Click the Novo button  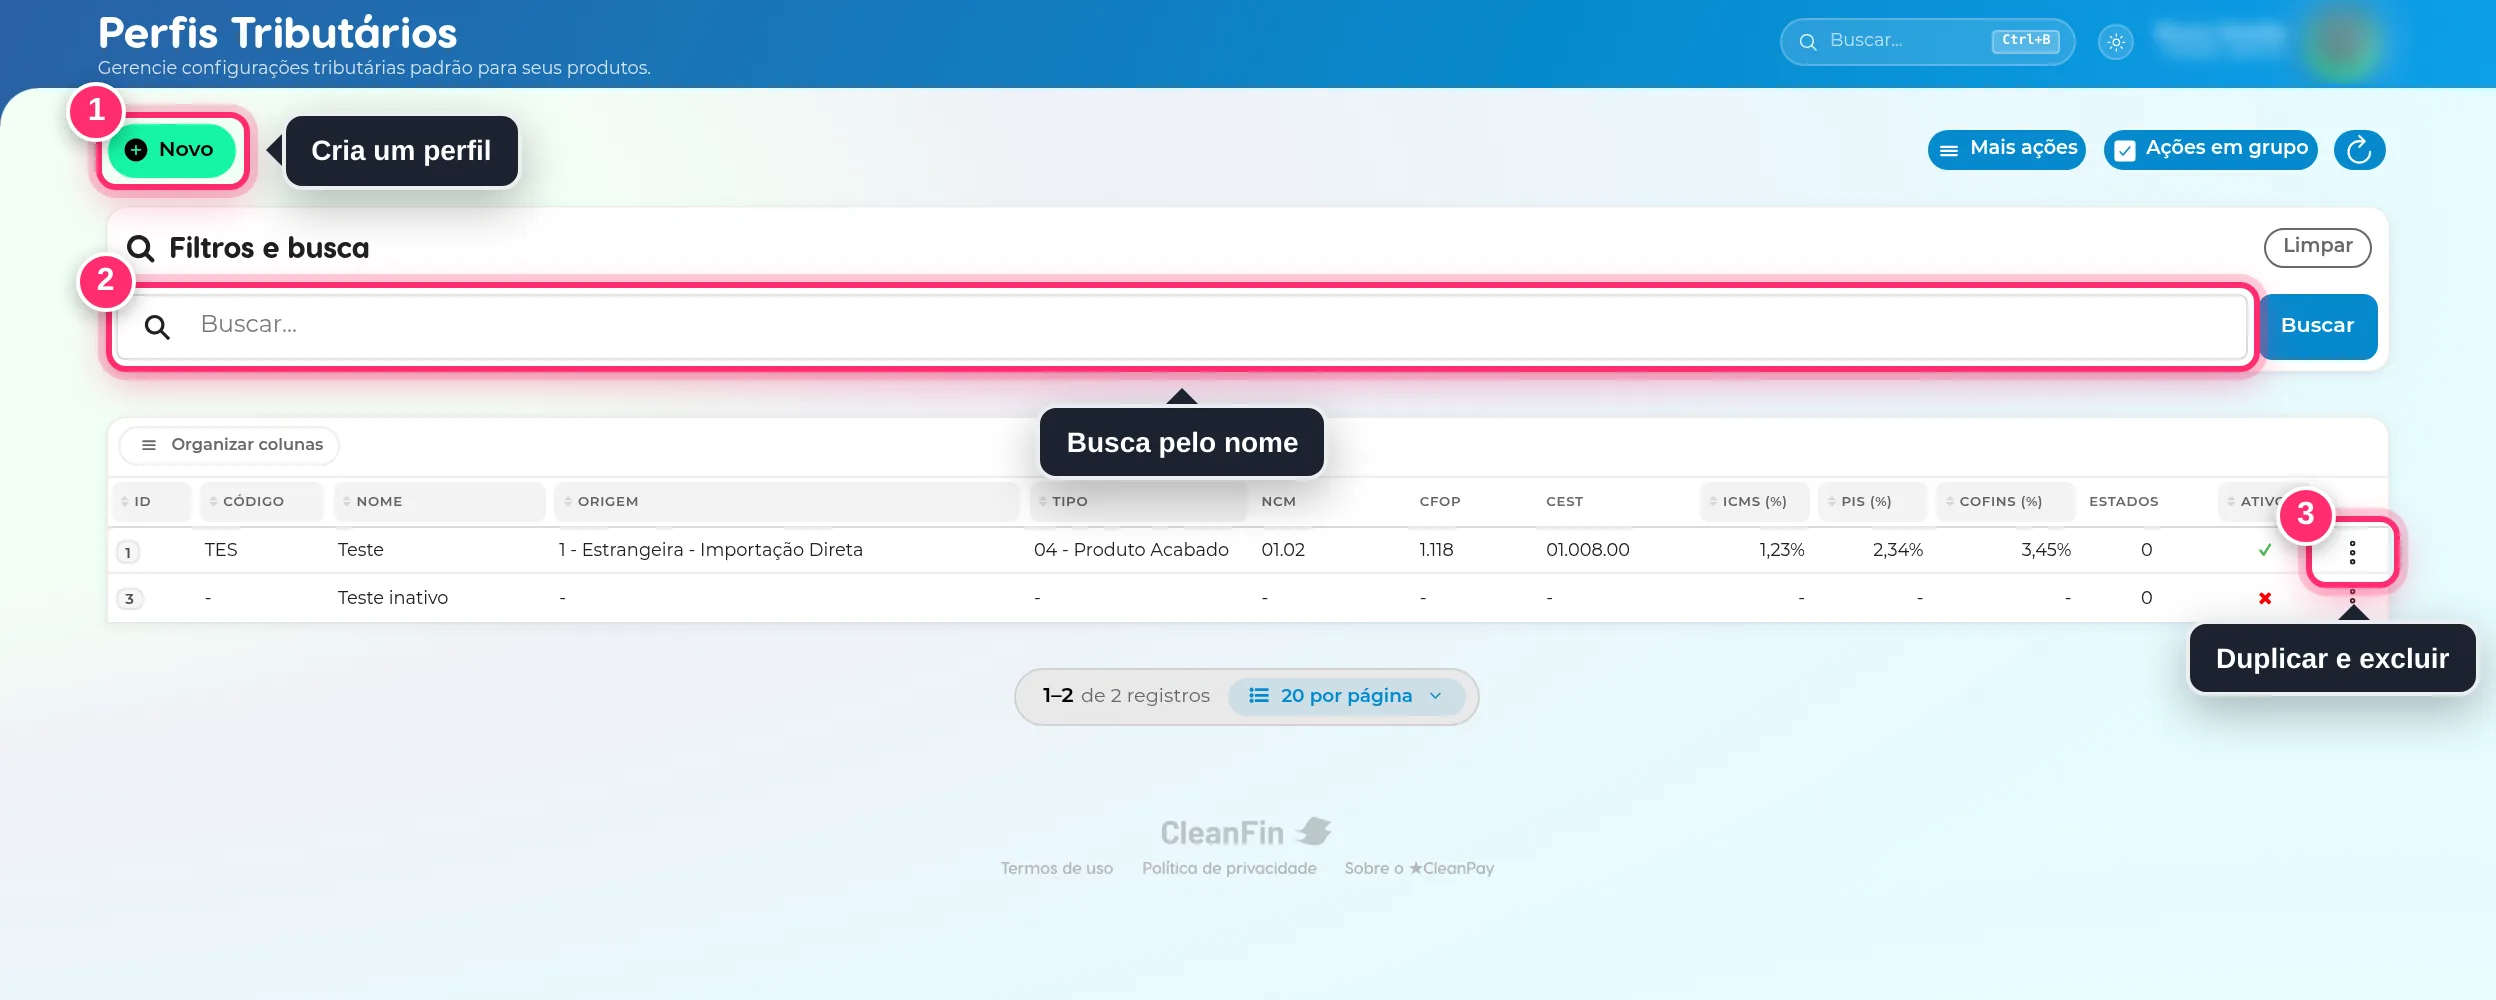171,150
